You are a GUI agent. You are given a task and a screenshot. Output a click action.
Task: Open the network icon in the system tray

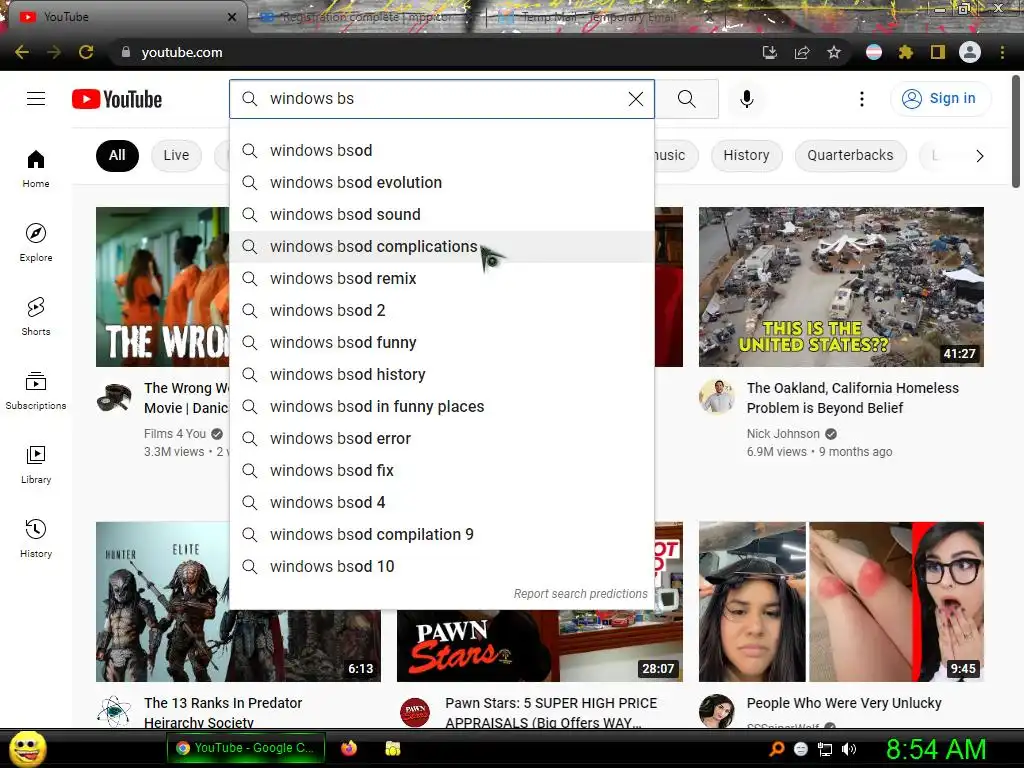pyautogui.click(x=825, y=749)
